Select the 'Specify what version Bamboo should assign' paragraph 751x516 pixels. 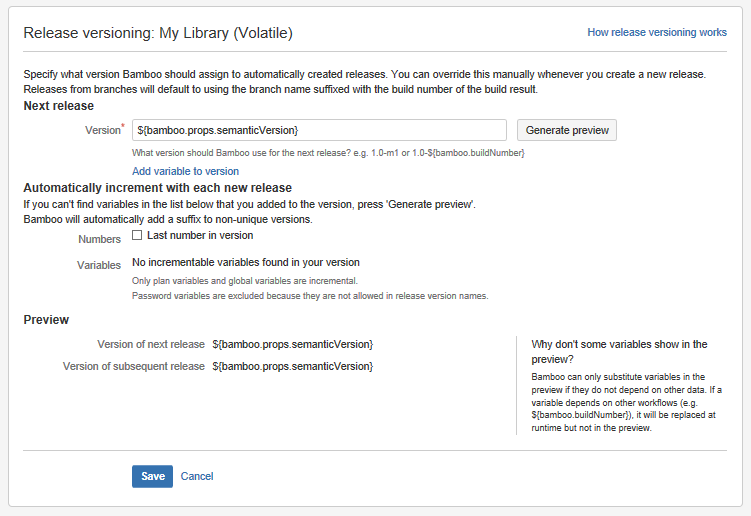(x=364, y=82)
